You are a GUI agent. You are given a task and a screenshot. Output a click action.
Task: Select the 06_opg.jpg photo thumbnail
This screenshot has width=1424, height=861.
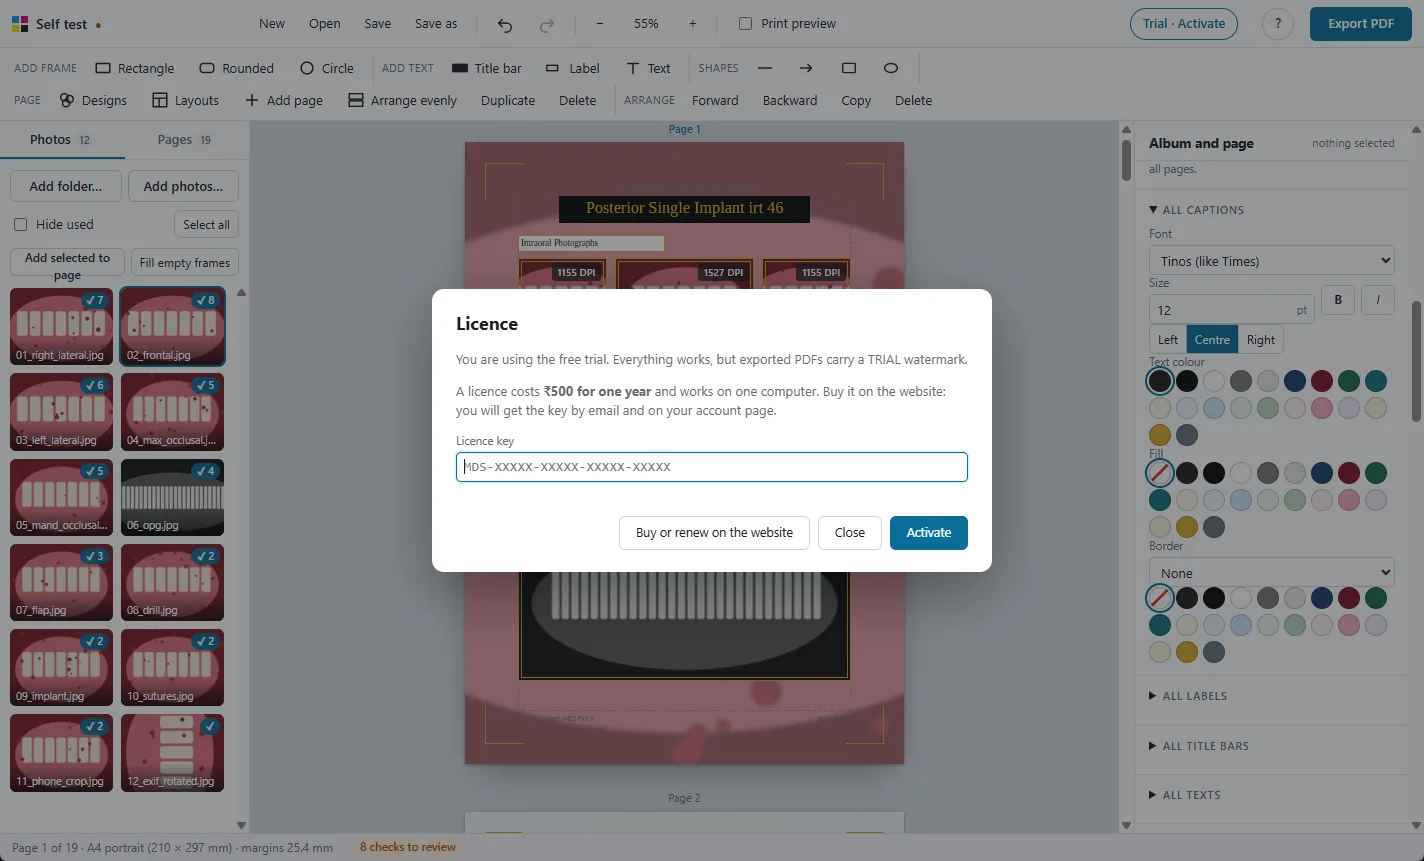coord(172,497)
